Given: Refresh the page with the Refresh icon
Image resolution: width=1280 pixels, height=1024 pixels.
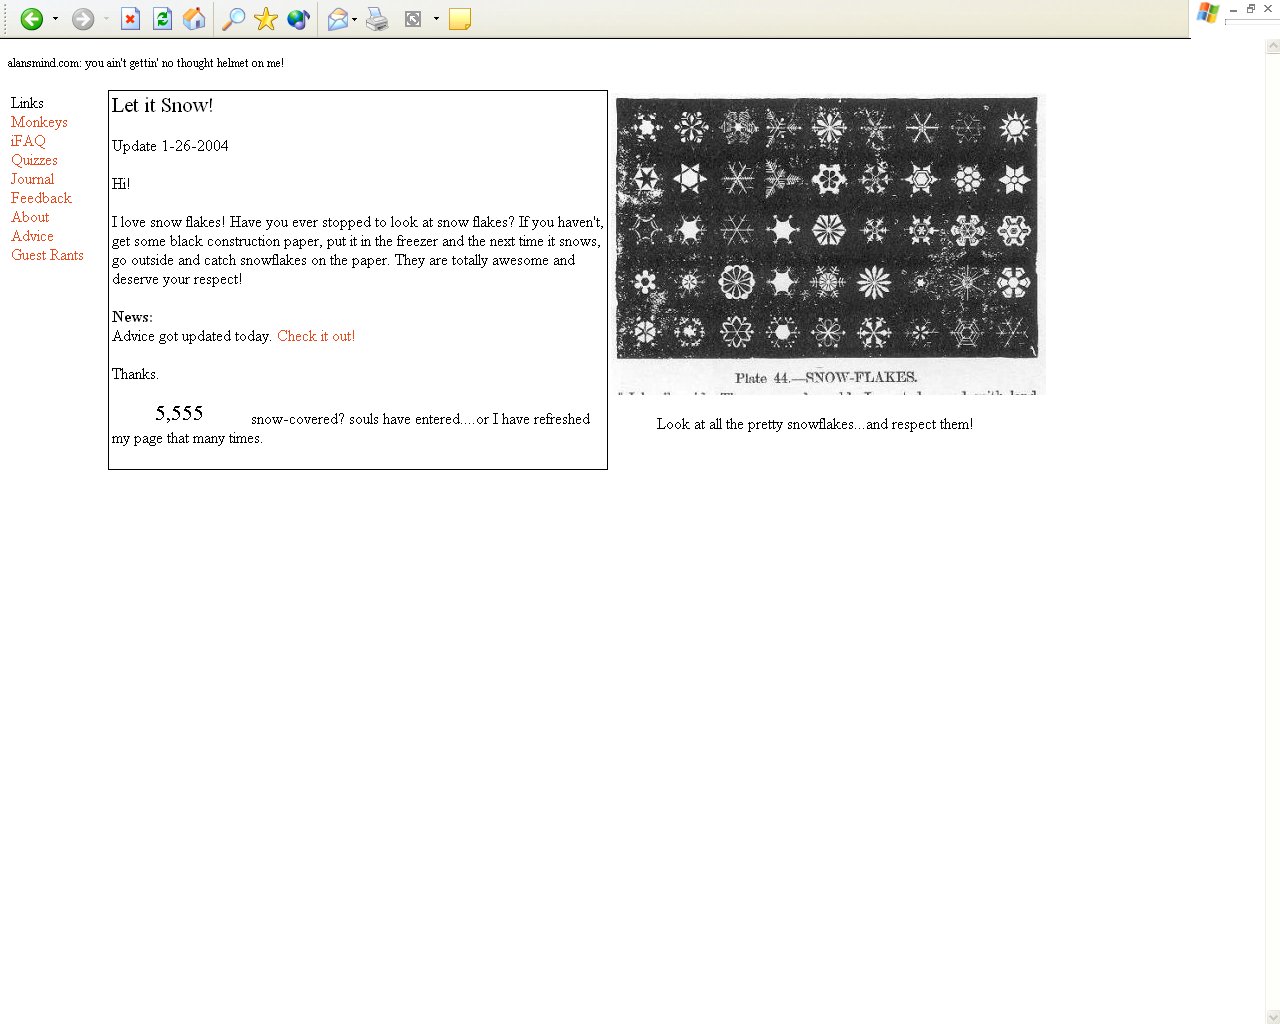Looking at the screenshot, I should point(162,19).
